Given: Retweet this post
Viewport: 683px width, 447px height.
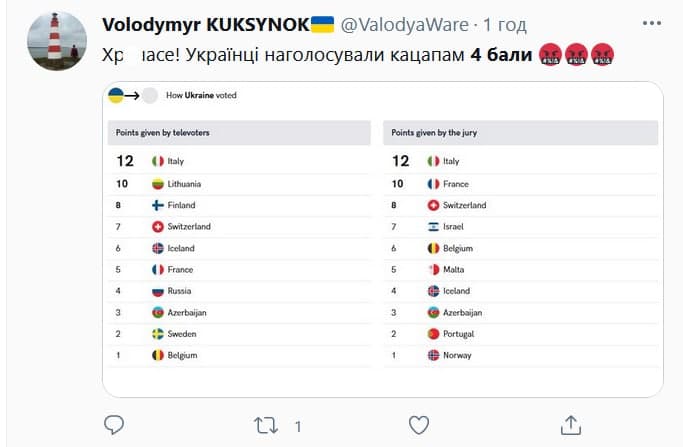Looking at the screenshot, I should (266, 424).
